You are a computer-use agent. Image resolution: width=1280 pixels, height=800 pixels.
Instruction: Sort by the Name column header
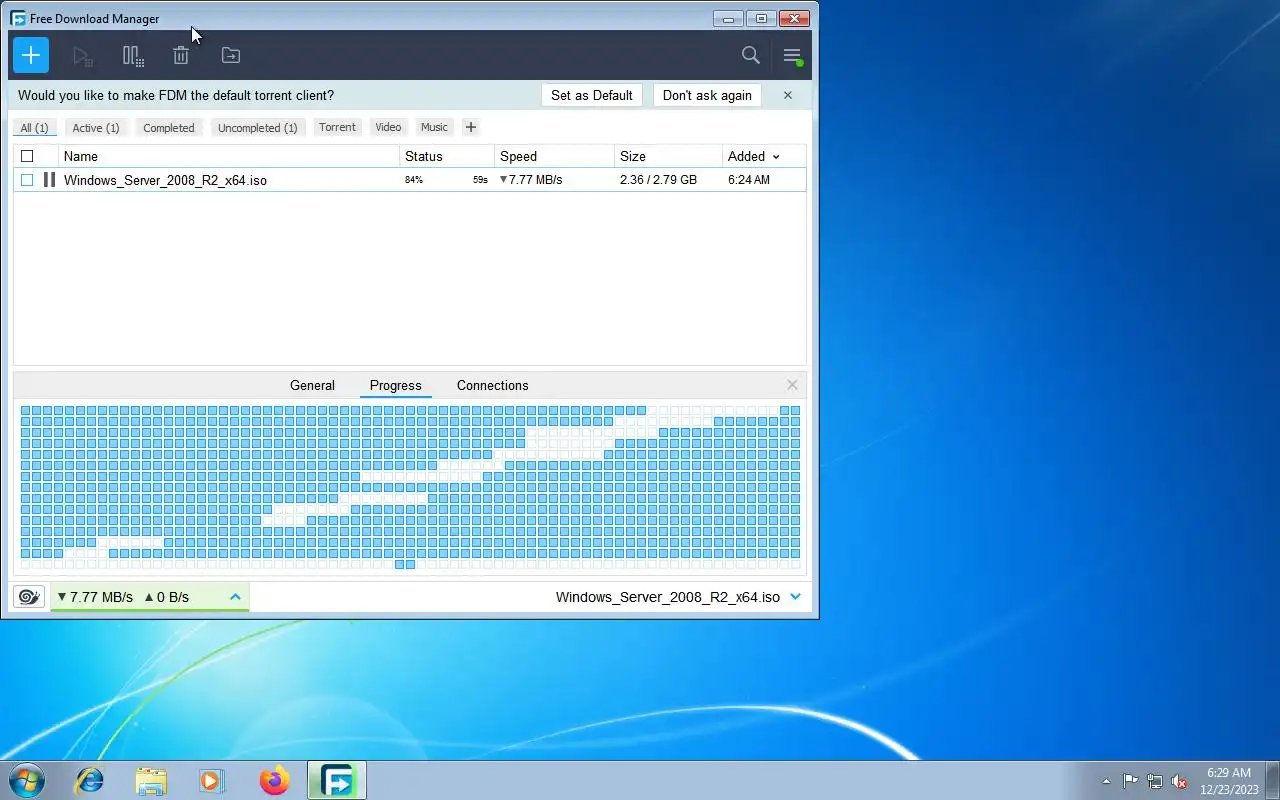point(229,156)
